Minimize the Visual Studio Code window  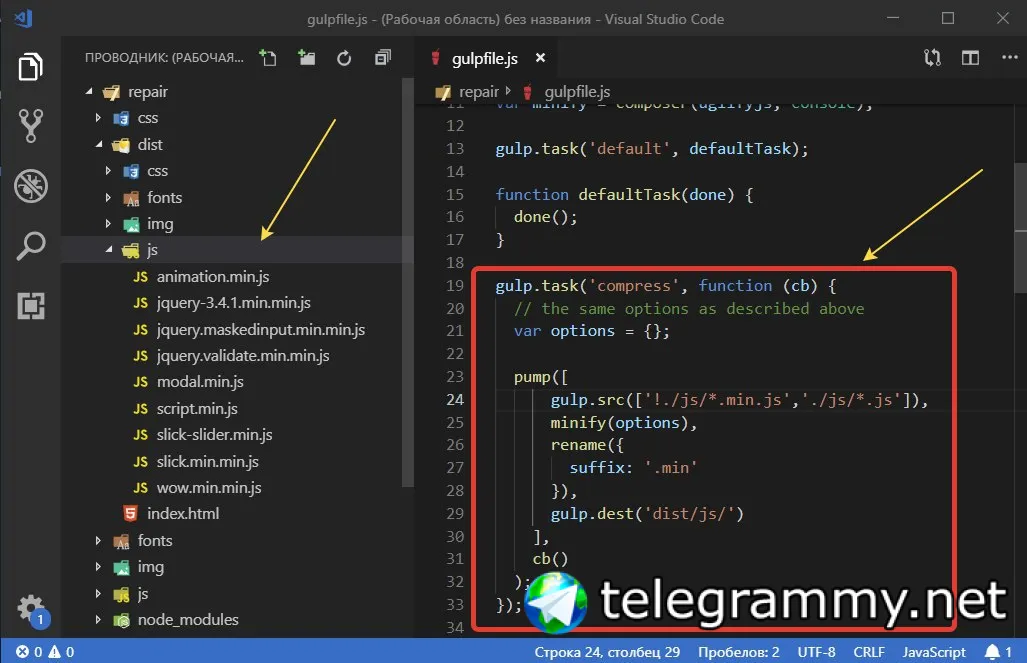point(893,18)
